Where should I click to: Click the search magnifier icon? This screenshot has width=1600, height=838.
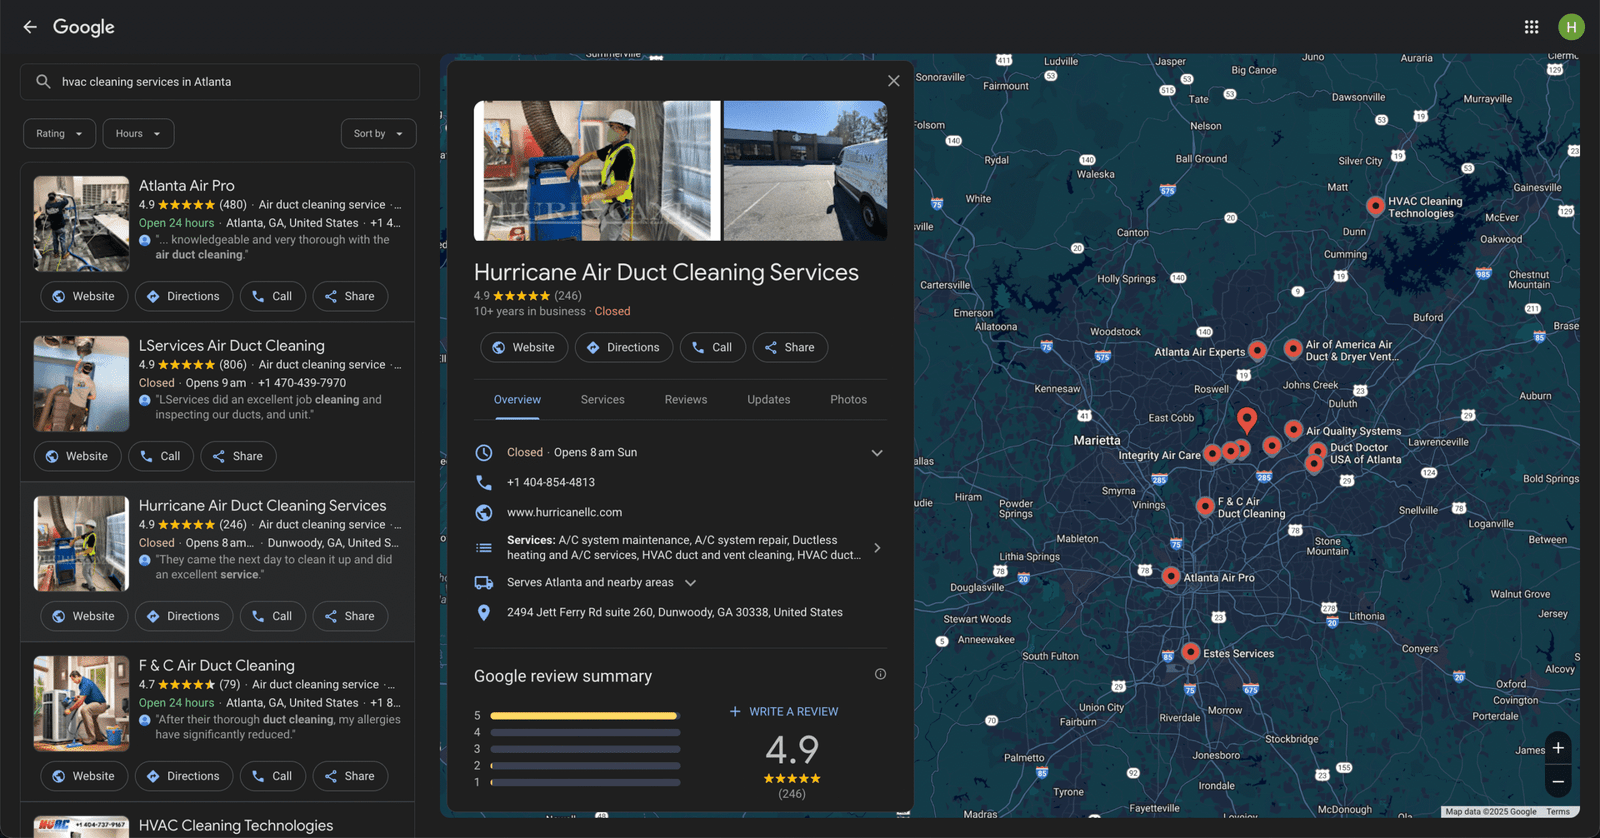point(43,82)
